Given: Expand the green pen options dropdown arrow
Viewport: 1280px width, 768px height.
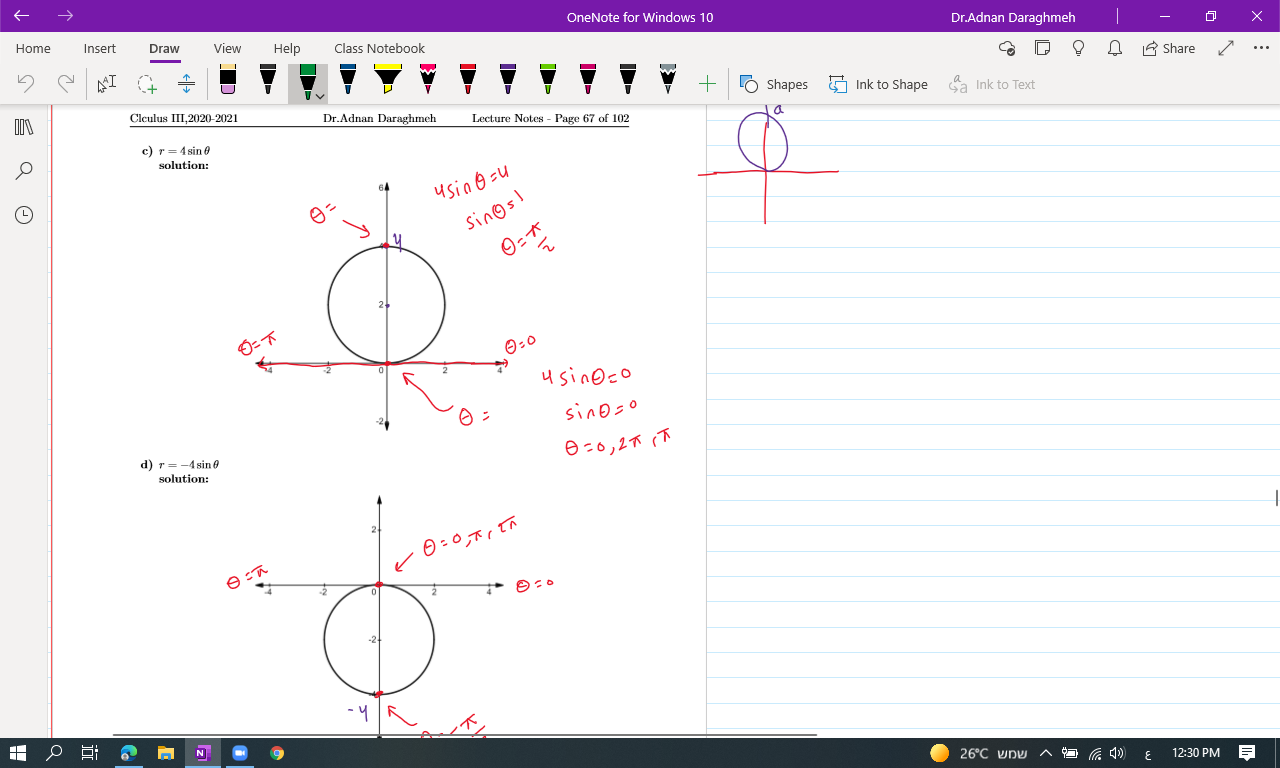Looking at the screenshot, I should tap(319, 96).
